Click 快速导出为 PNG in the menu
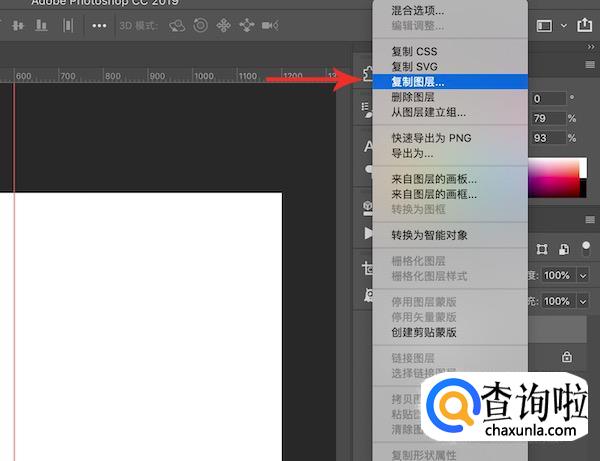Viewport: 600px width, 461px height. click(431, 138)
